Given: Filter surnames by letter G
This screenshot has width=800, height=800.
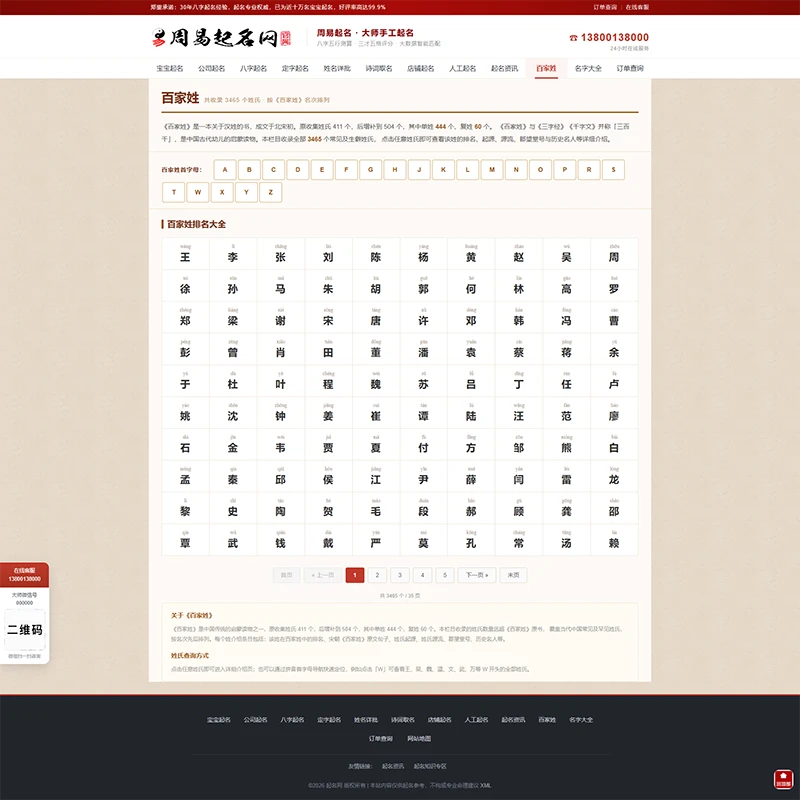Looking at the screenshot, I should [x=370, y=170].
